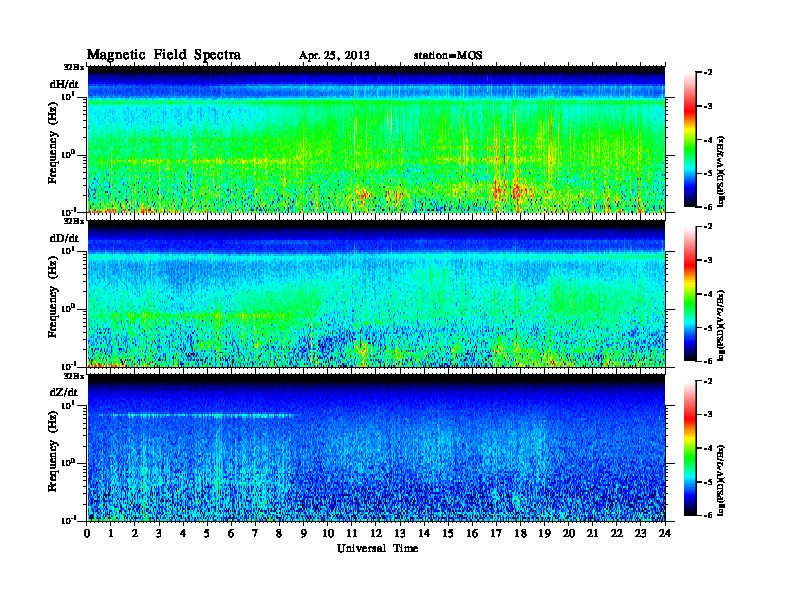Viewport: 792px width, 612px height.
Task: Click the 'Magnetic Field Spectra' title
Action: coord(164,55)
